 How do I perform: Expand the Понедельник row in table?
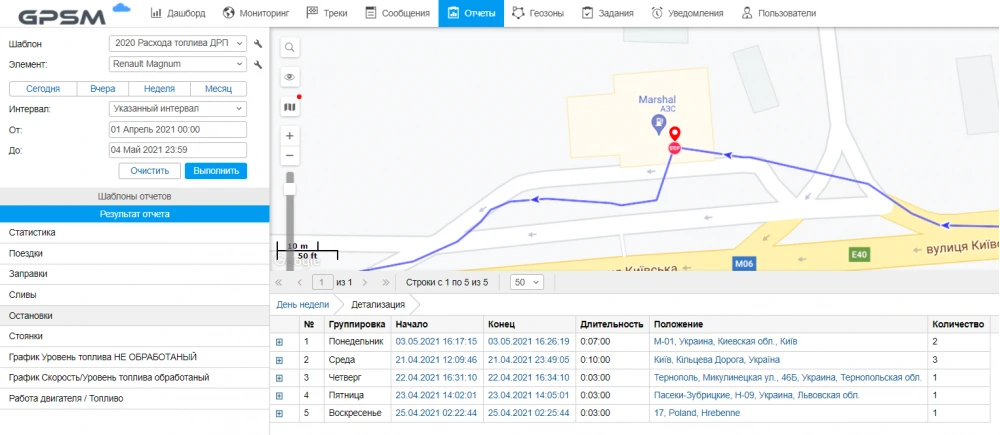[279, 342]
